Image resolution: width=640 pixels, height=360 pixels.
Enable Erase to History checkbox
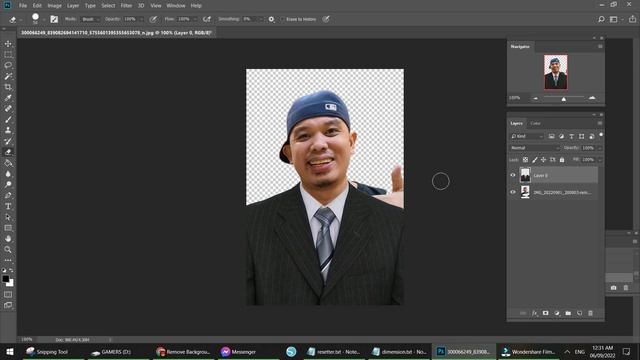coord(282,19)
